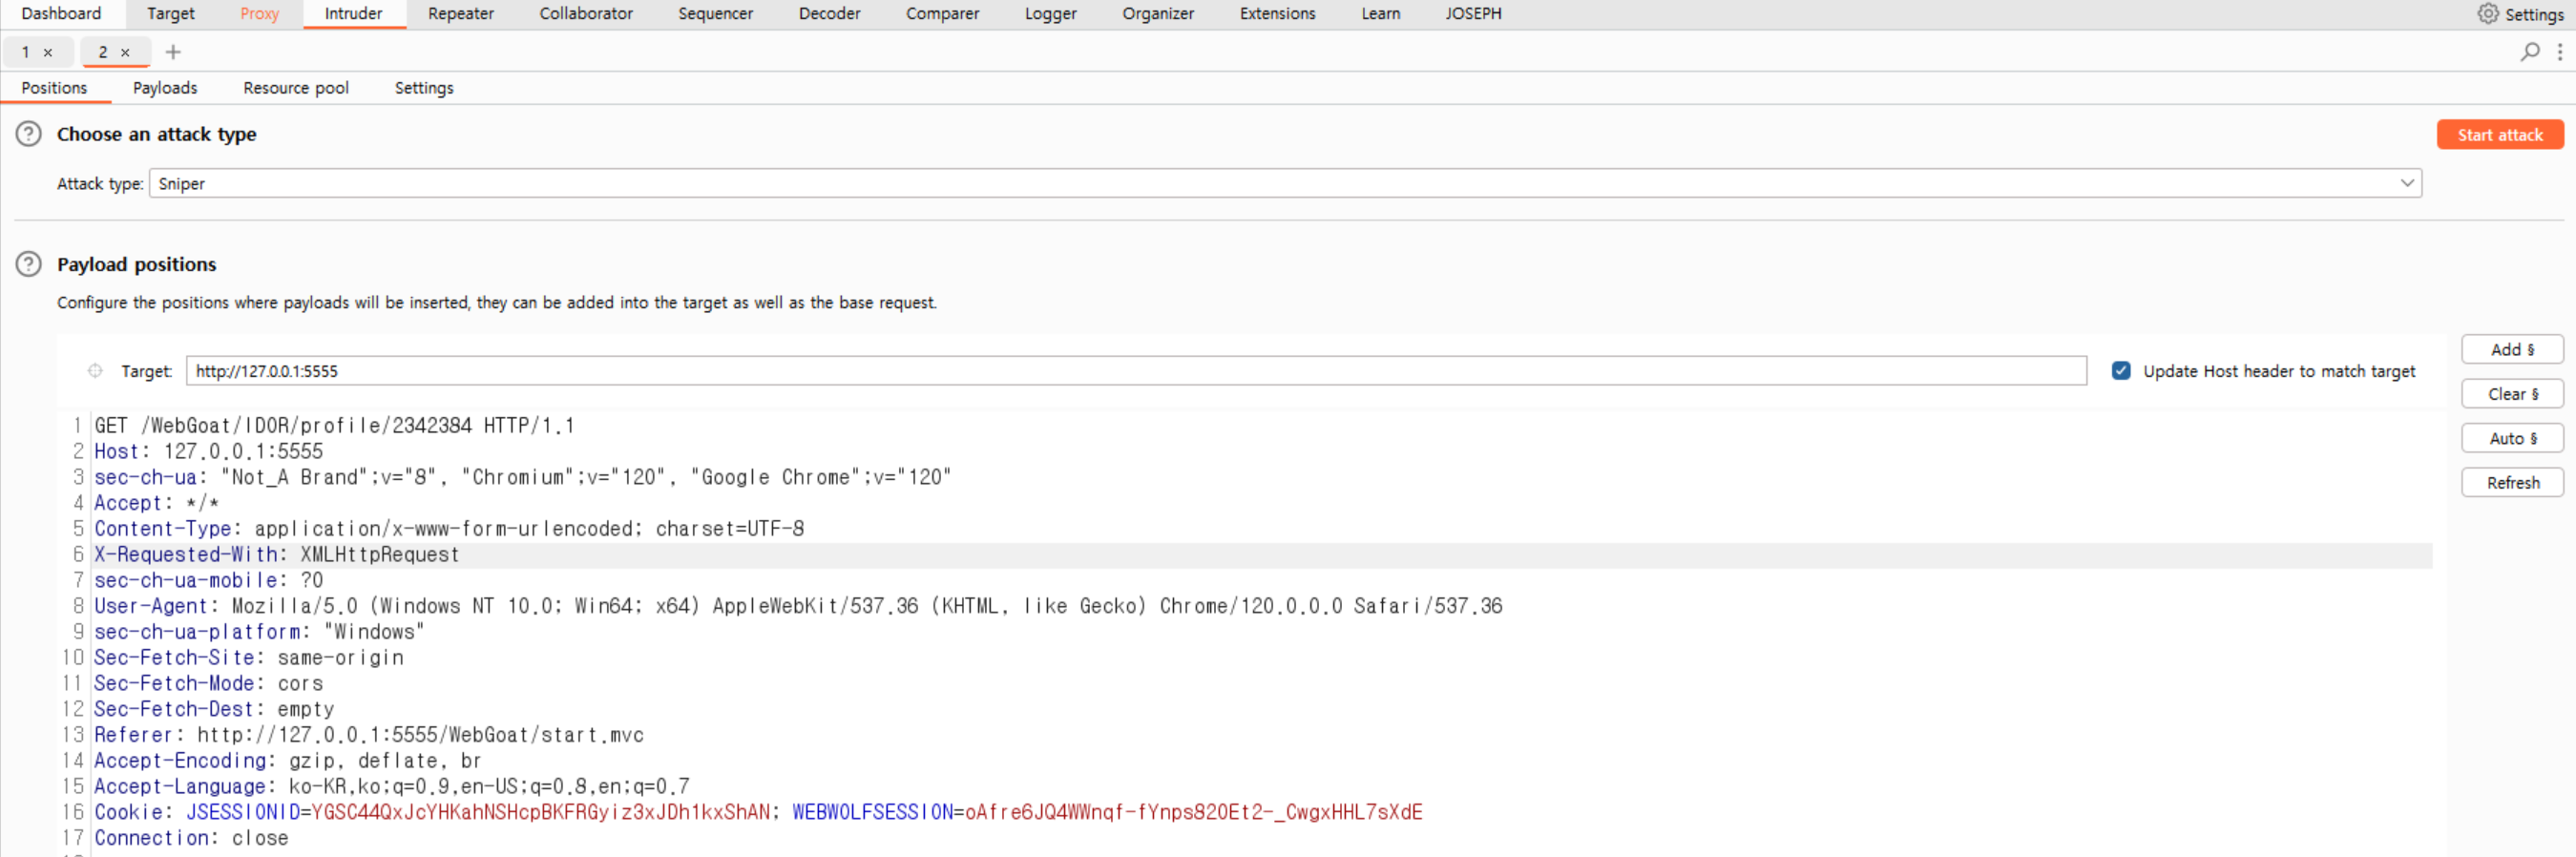The height and width of the screenshot is (857, 2576).
Task: Switch to the Collaborator tab
Action: tap(586, 14)
